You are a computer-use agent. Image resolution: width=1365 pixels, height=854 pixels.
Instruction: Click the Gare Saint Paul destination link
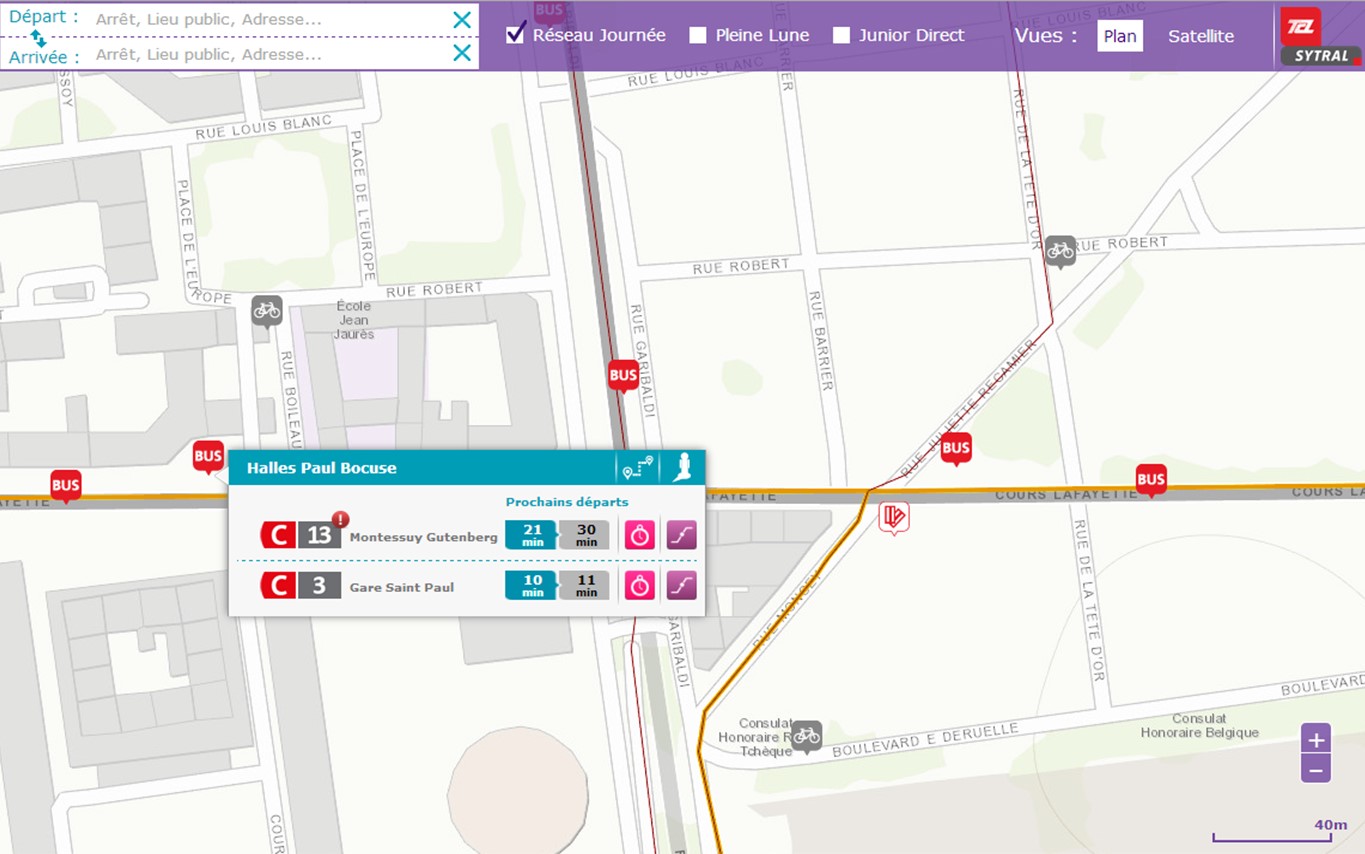[401, 587]
